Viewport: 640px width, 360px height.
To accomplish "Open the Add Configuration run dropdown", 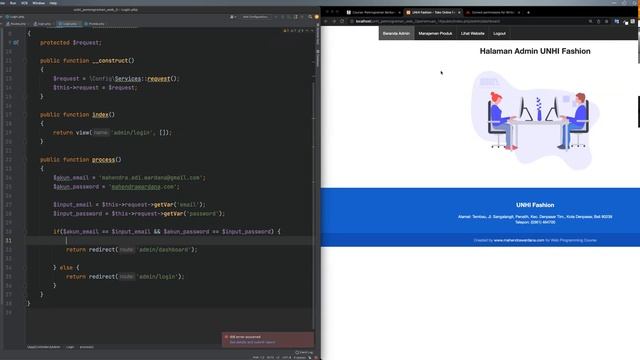I will coord(256,17).
